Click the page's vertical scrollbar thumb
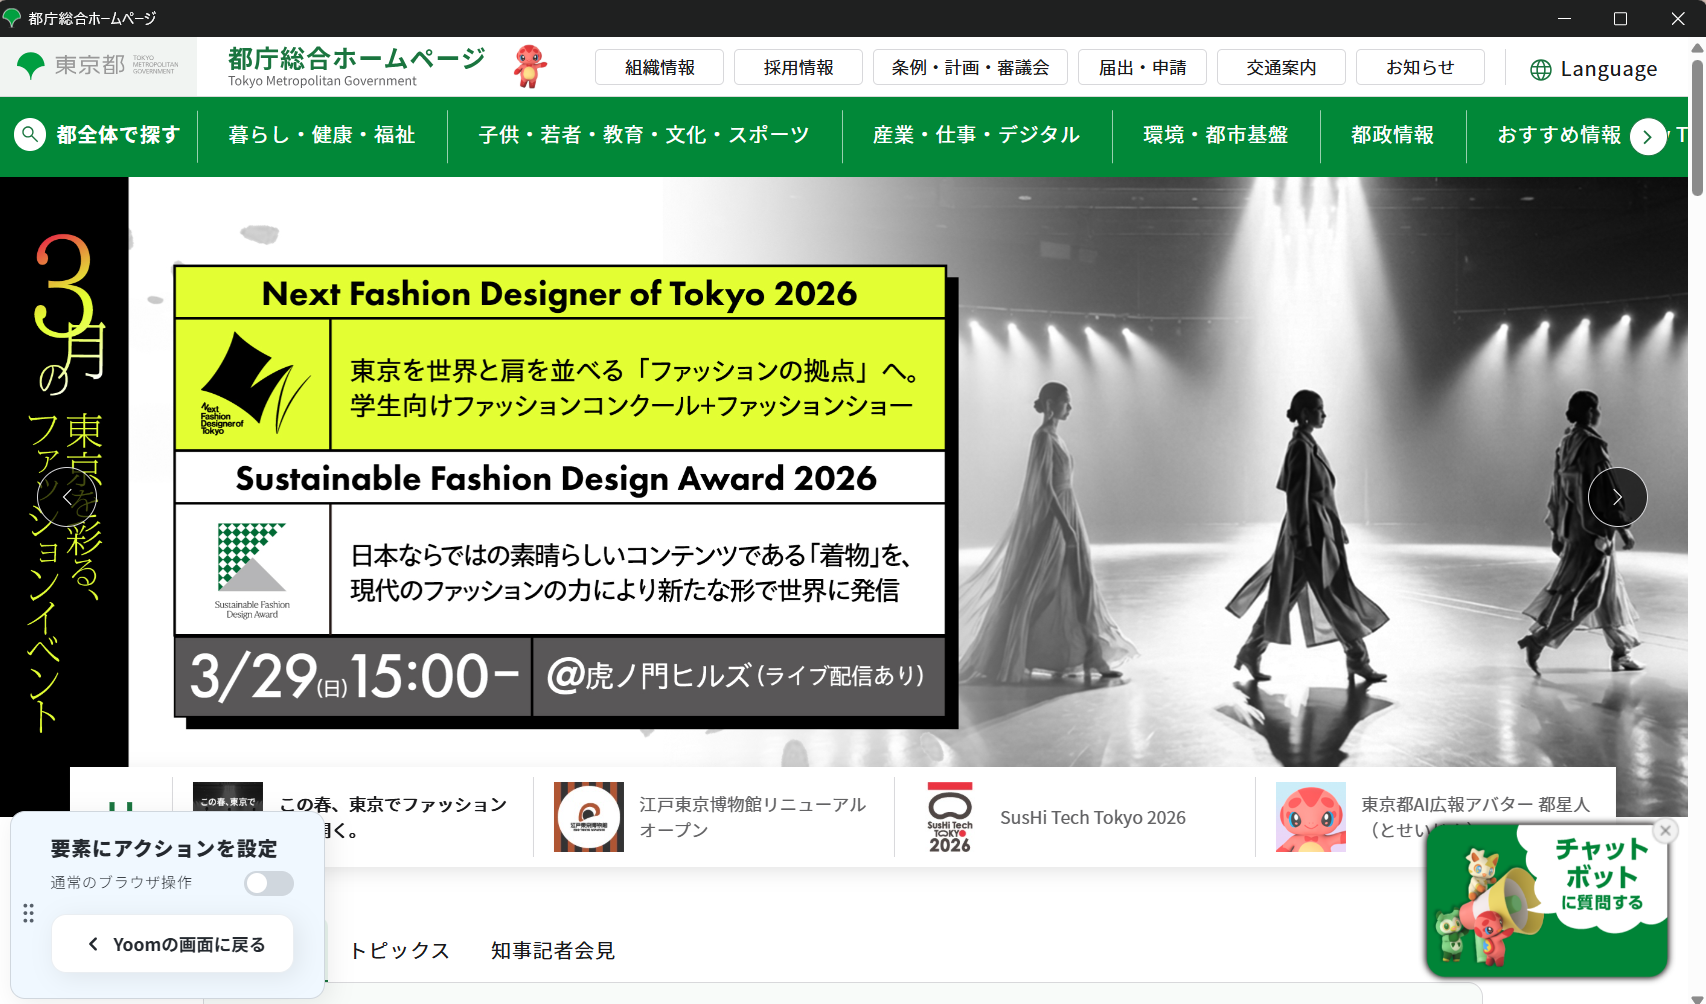Image resolution: width=1706 pixels, height=1004 pixels. pyautogui.click(x=1696, y=125)
